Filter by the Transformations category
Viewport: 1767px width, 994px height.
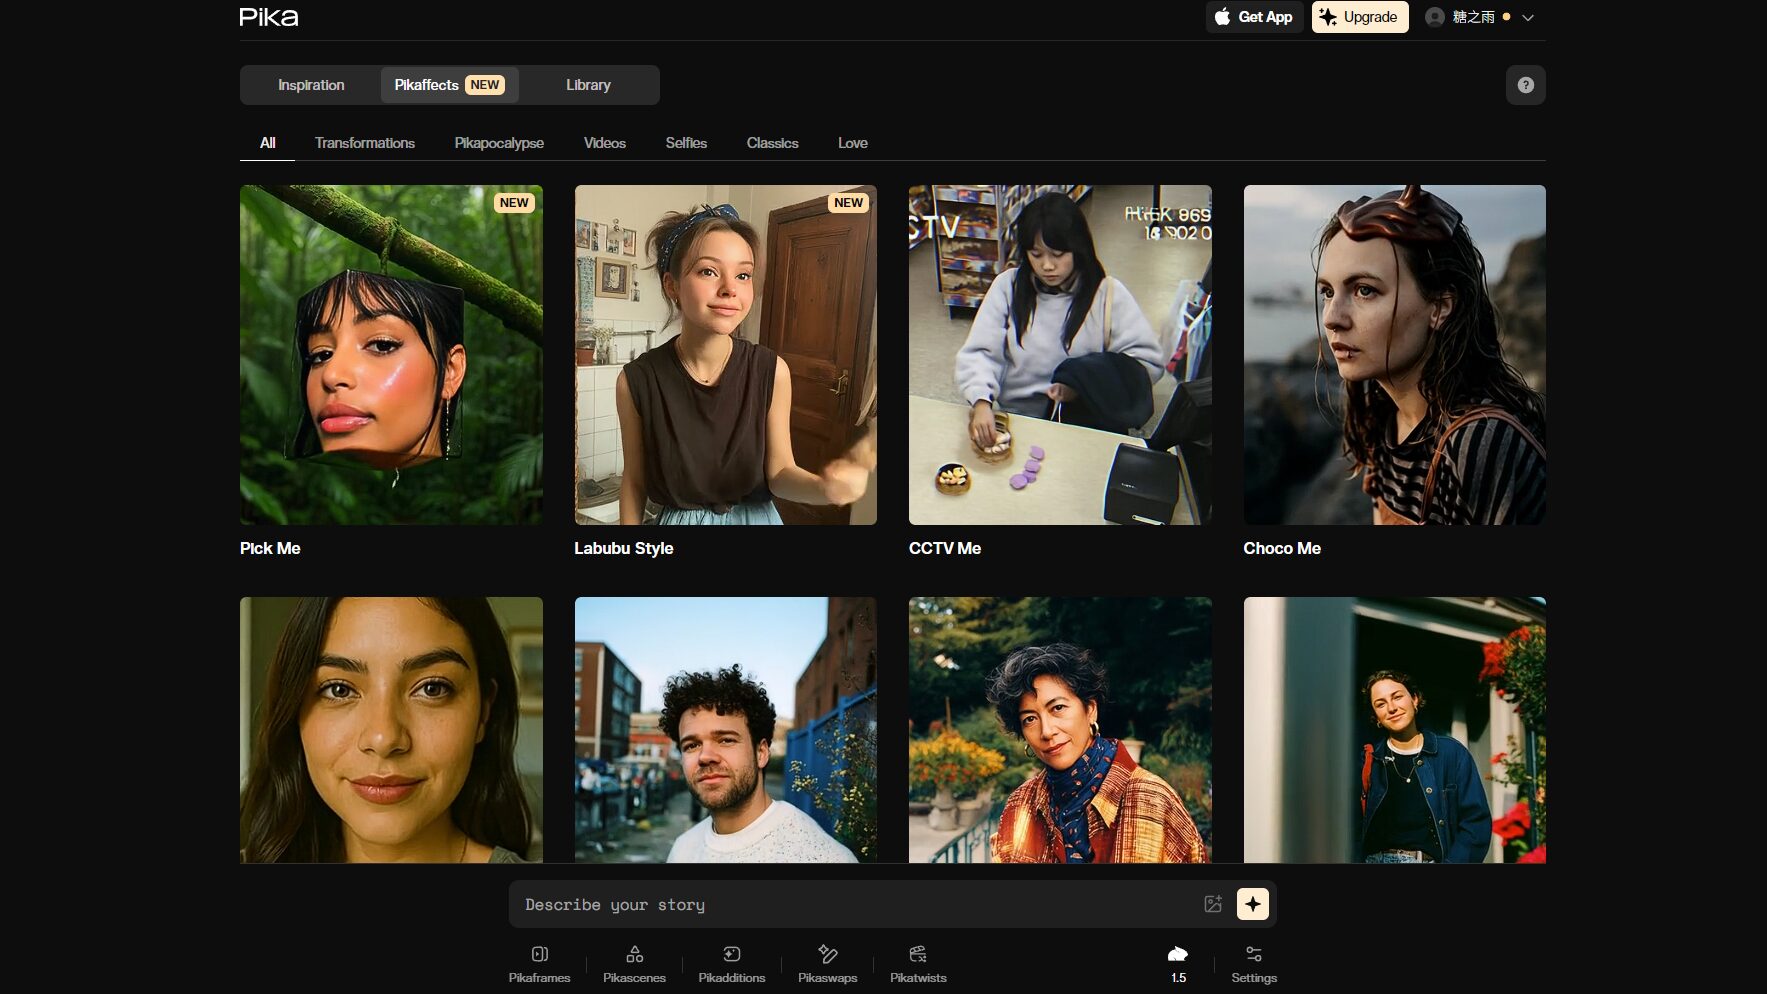(x=364, y=143)
